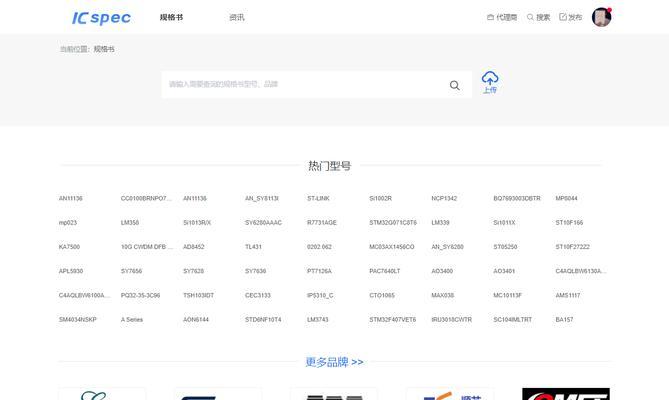Image resolution: width=669 pixels, height=400 pixels.
Task: Click 规格书 in the breadcrumb
Action: point(104,49)
